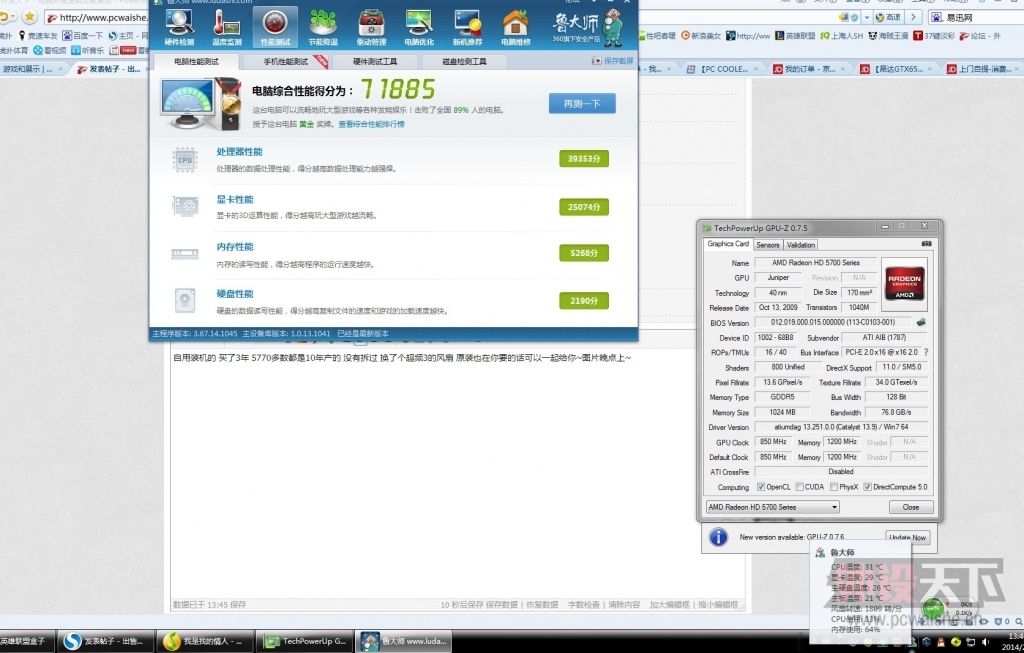Viewport: 1024px width, 653px height.
Task: Open 电脑维修 PC repair house icon
Action: pyautogui.click(x=515, y=27)
